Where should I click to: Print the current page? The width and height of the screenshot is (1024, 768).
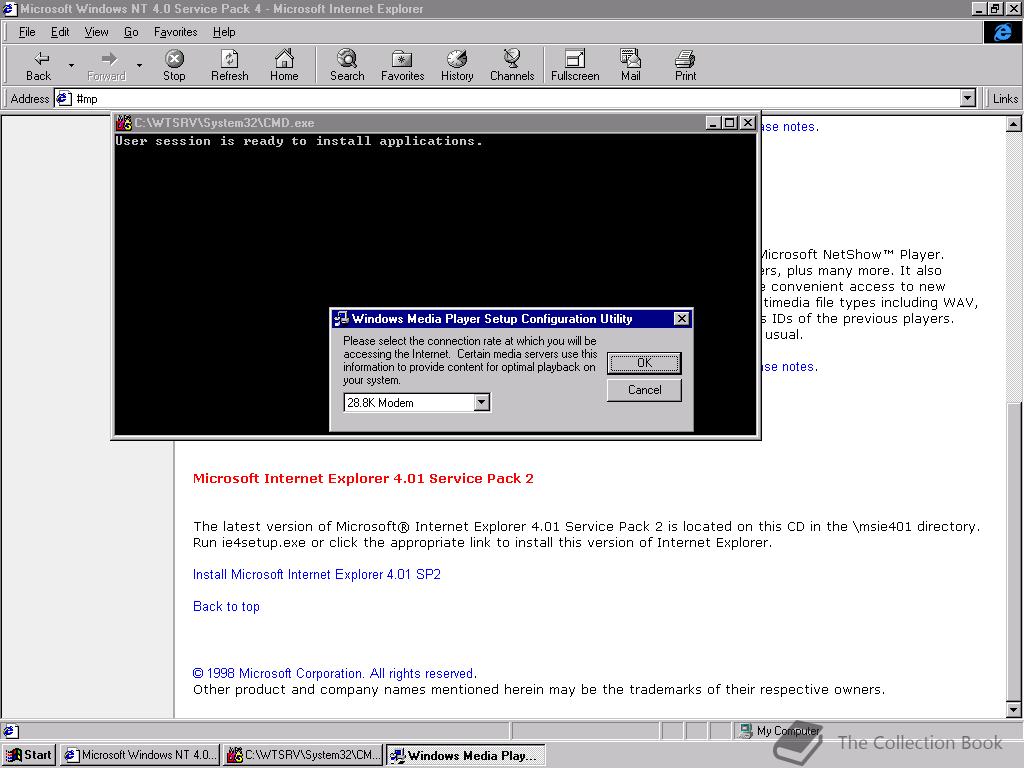685,65
